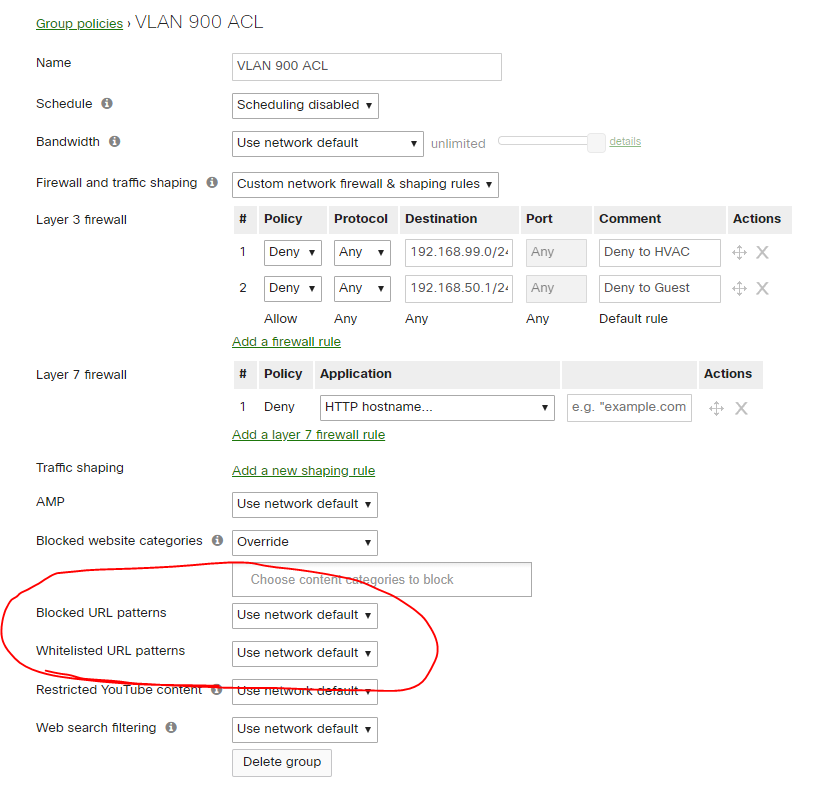Screen dimensions: 831x794
Task: Adjust the bandwidth limit slider
Action: 595,143
